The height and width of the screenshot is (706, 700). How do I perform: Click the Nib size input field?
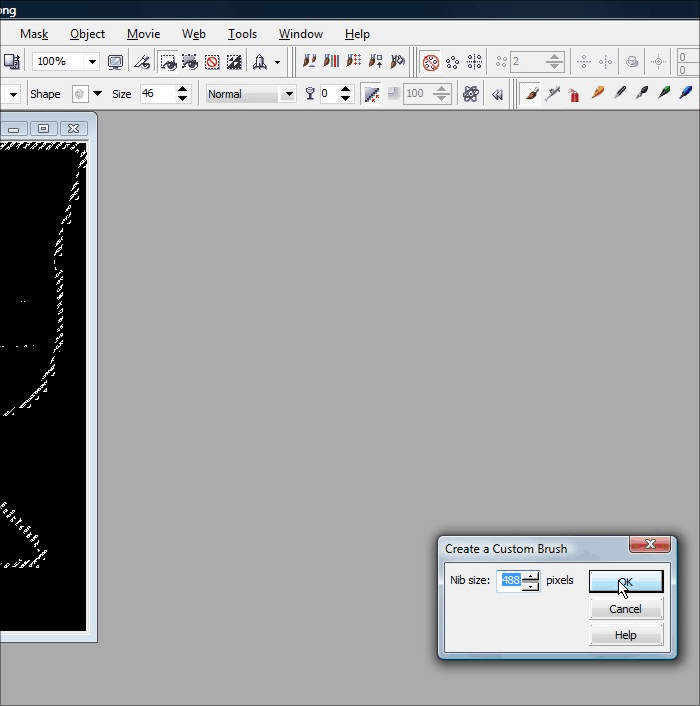510,581
